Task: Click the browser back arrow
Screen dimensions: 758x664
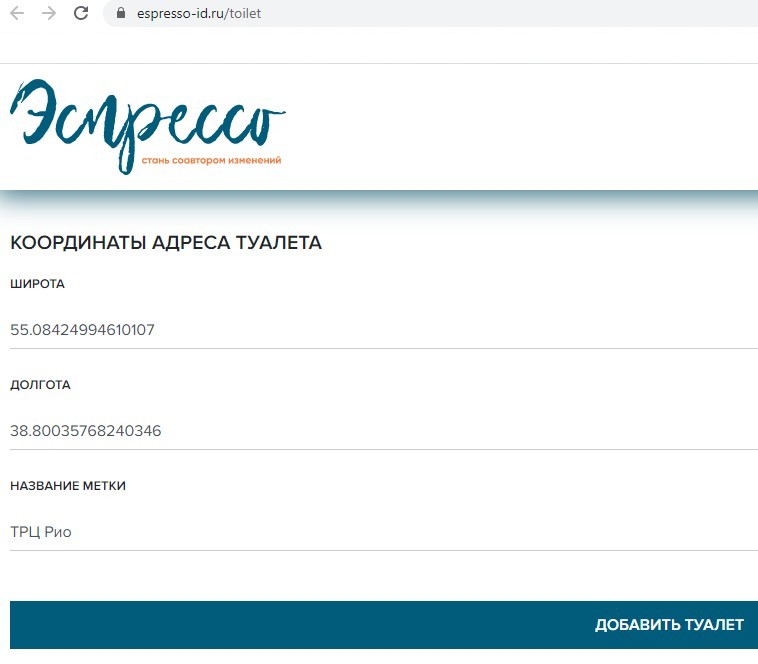Action: coord(17,13)
